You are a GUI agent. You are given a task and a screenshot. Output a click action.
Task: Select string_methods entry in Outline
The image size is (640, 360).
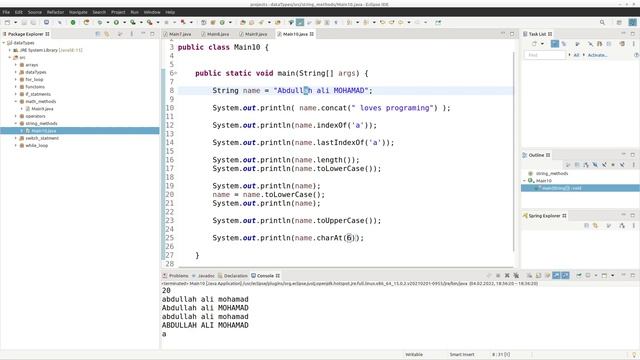[552, 173]
